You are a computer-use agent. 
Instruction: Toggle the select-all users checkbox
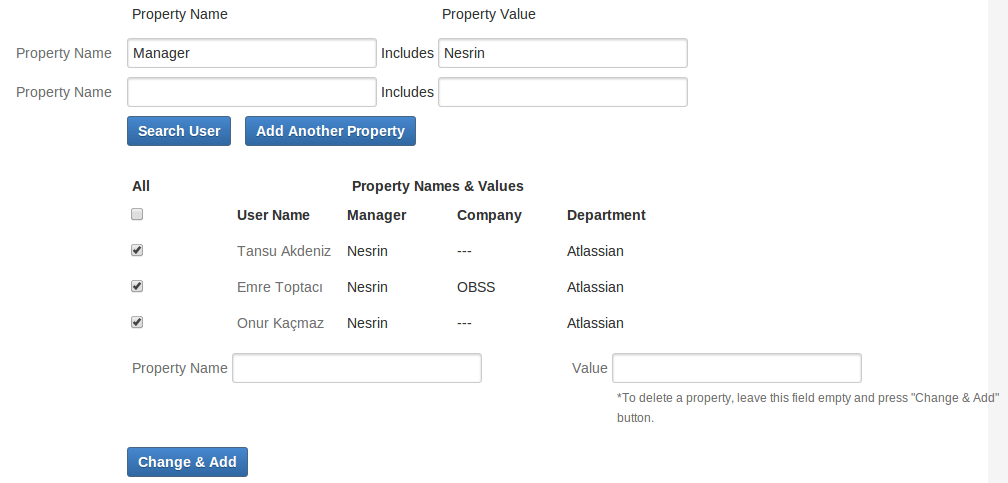click(x=137, y=214)
